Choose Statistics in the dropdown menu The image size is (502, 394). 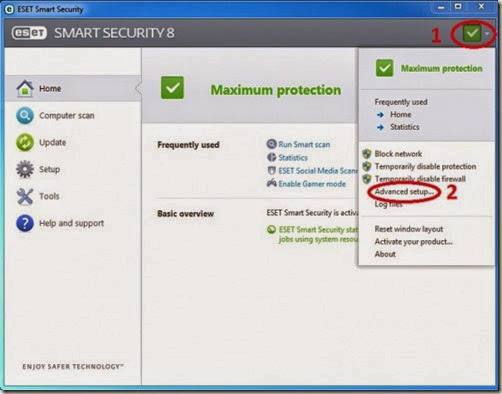405,127
